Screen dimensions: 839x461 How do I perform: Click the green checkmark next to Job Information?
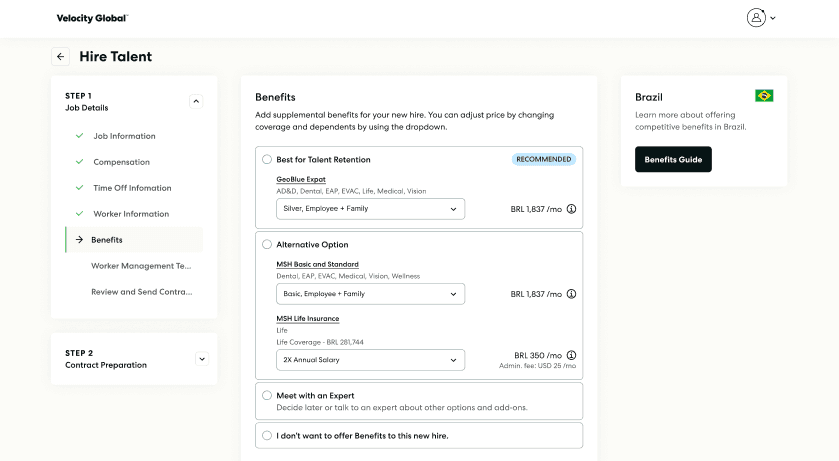point(79,136)
